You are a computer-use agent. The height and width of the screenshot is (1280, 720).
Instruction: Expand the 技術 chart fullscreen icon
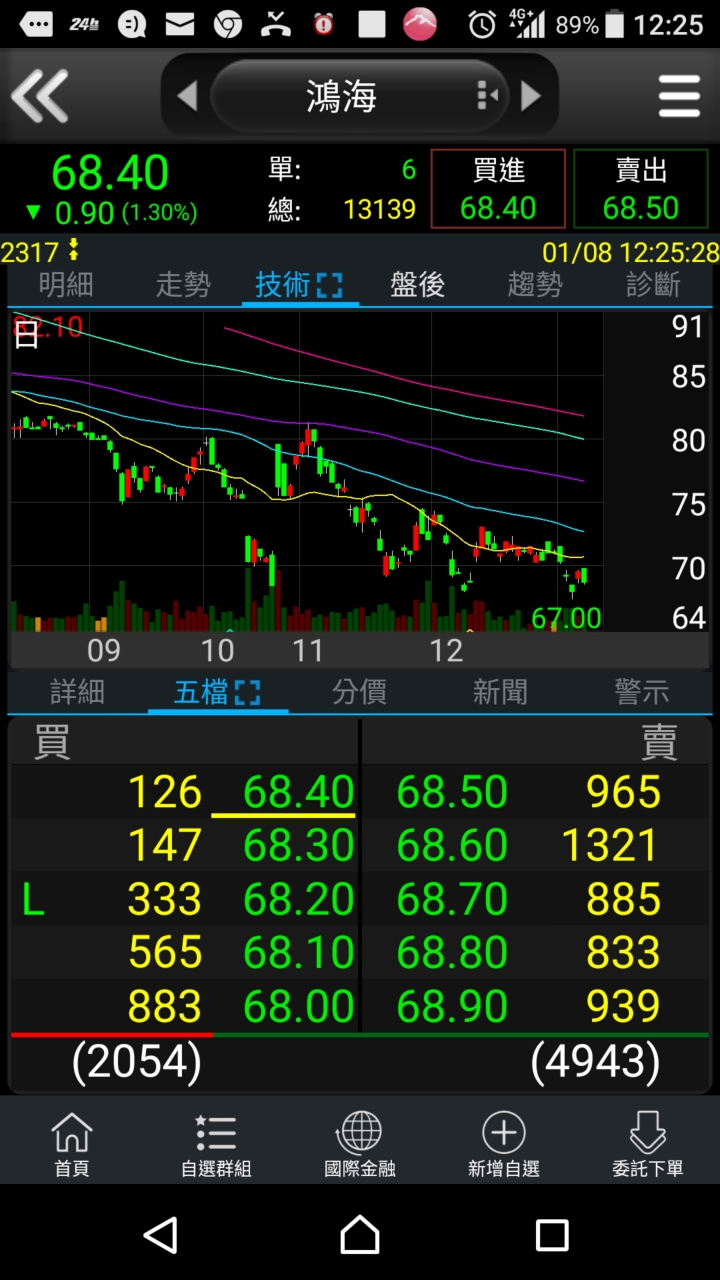pos(329,286)
